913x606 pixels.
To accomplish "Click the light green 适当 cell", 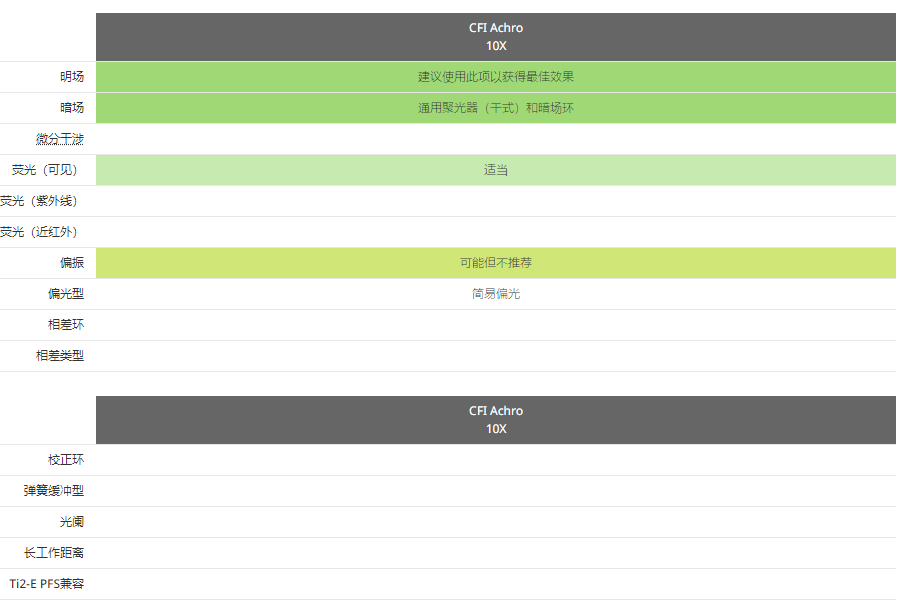I will pyautogui.click(x=496, y=170).
